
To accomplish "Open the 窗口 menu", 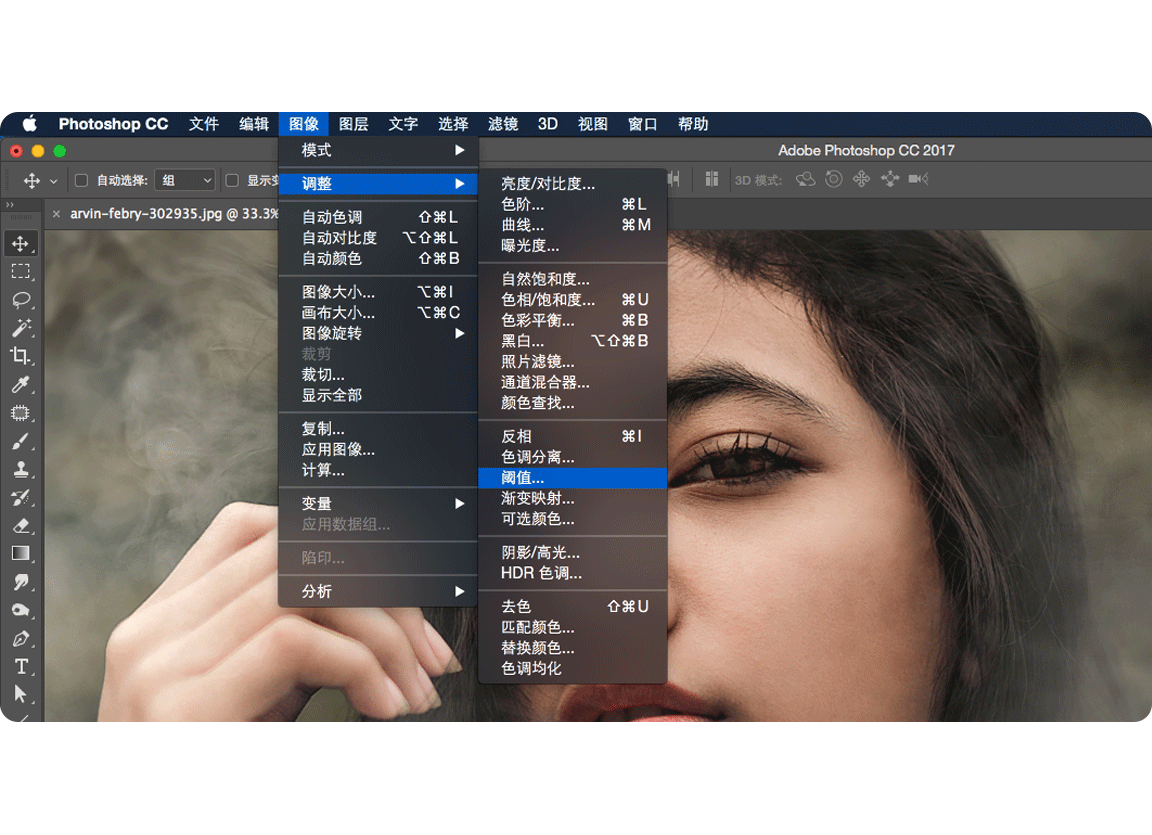I will [x=642, y=123].
